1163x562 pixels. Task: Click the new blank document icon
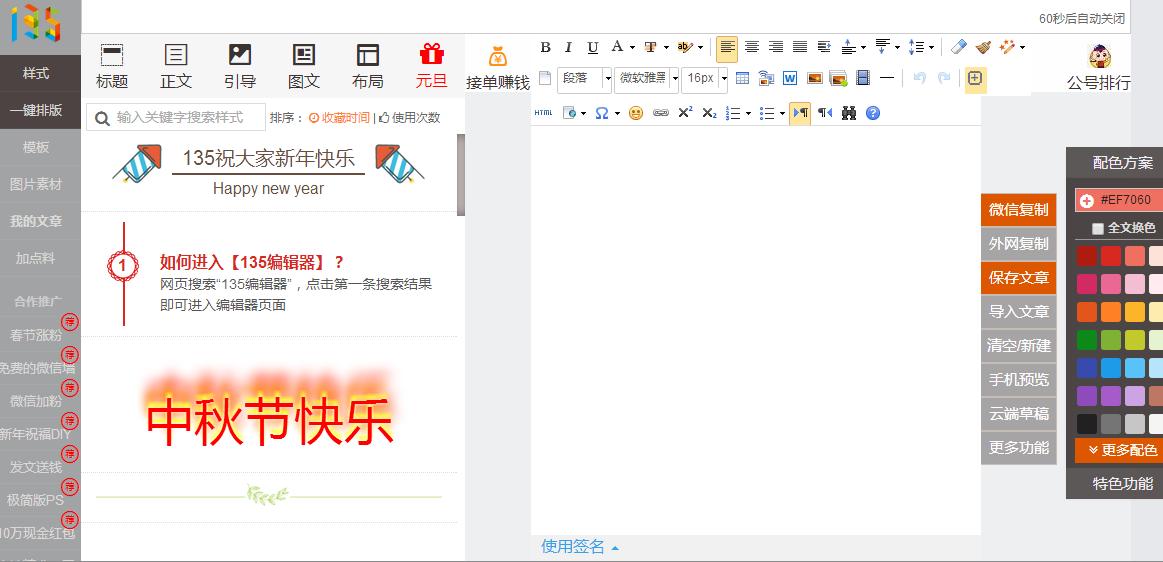pos(545,78)
